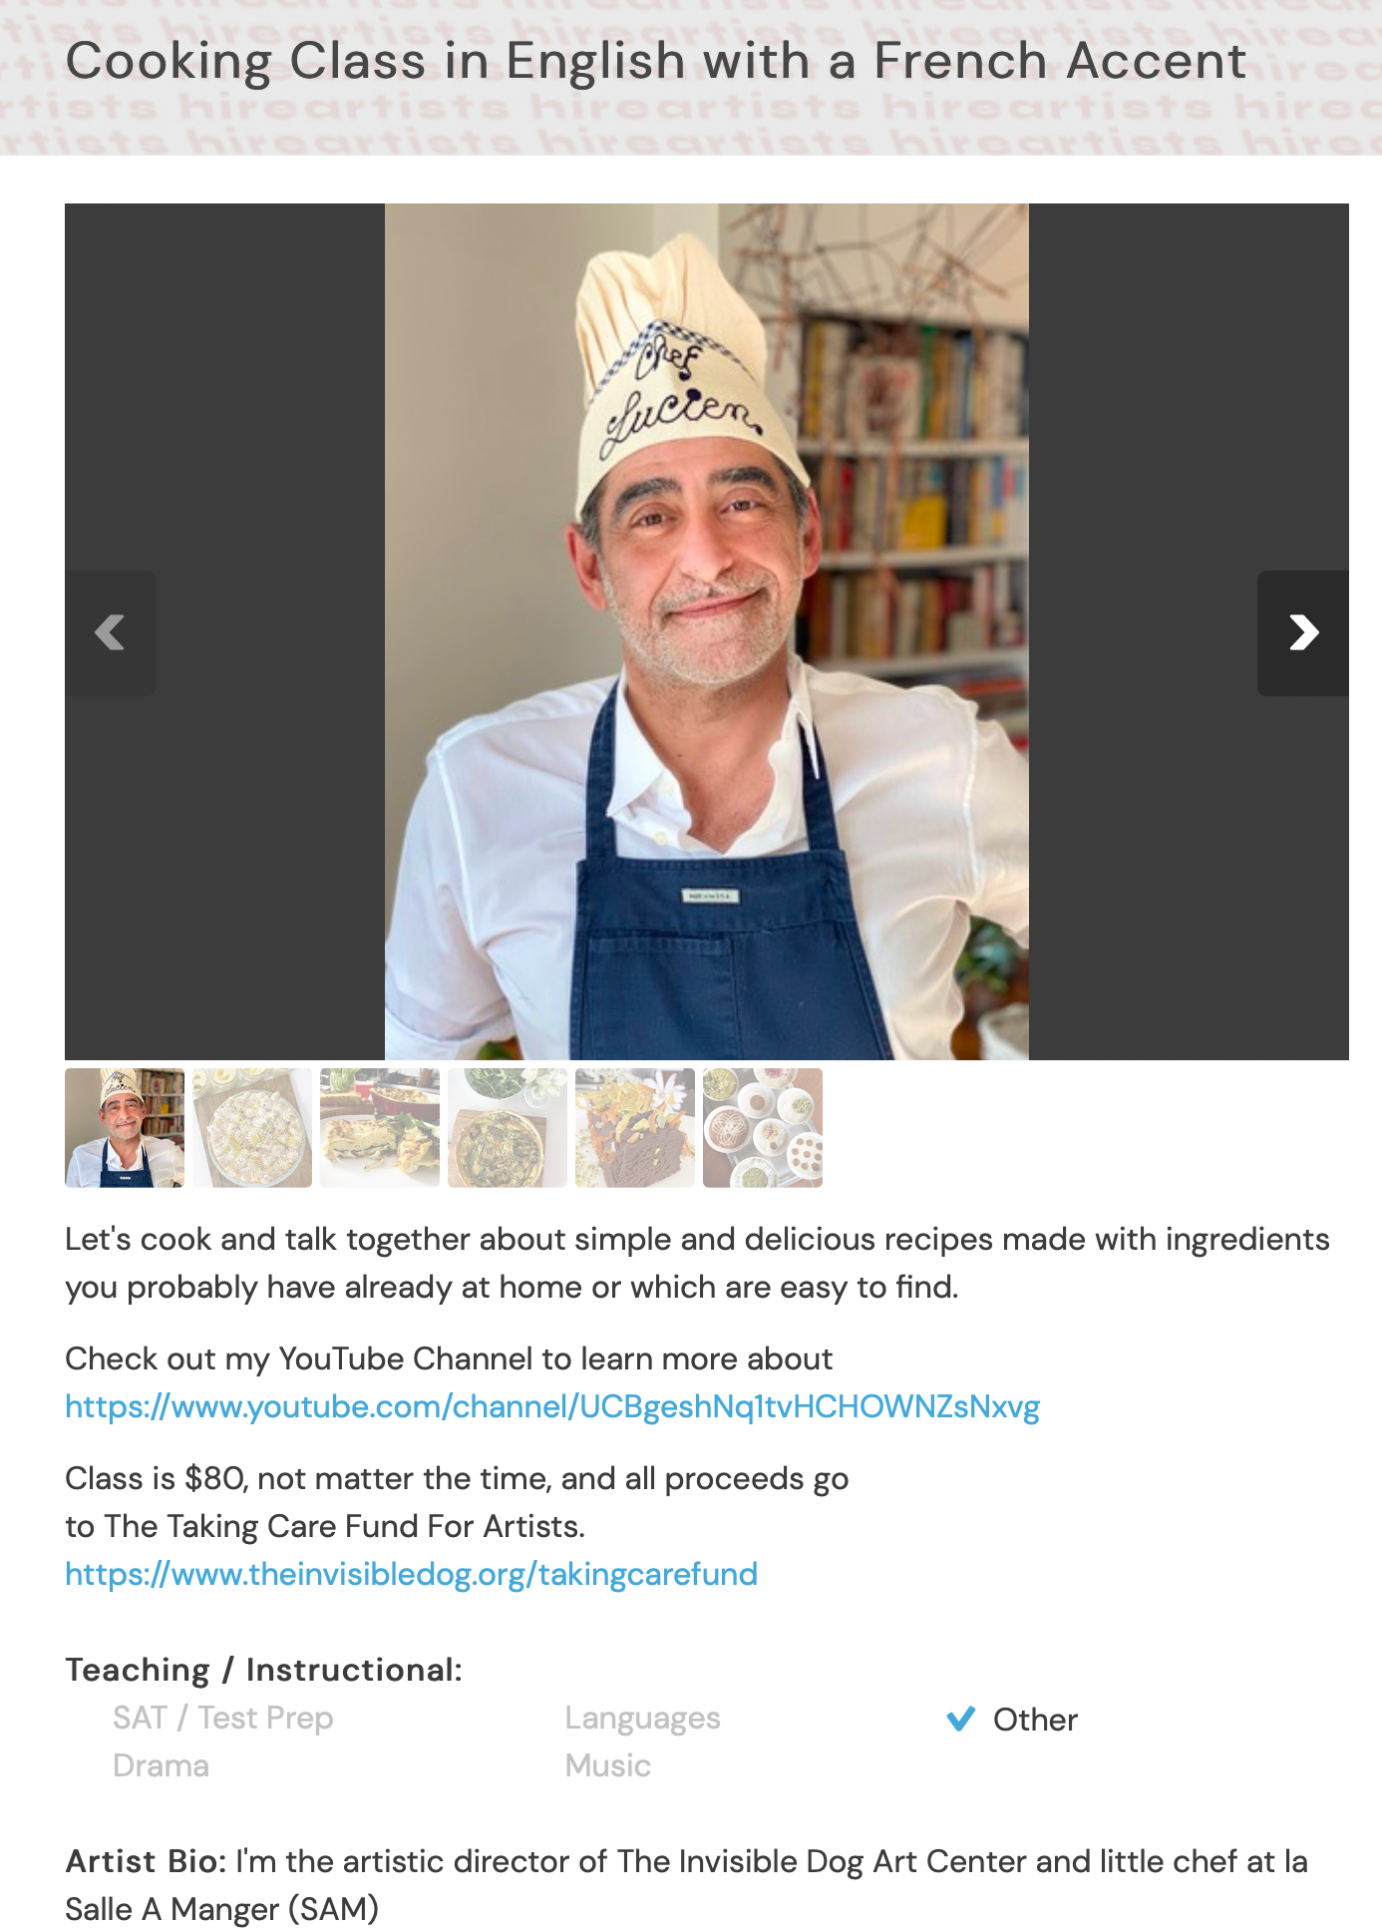Image resolution: width=1382 pixels, height=1929 pixels.
Task: Toggle the SAT / Test Prep option
Action: (223, 1718)
